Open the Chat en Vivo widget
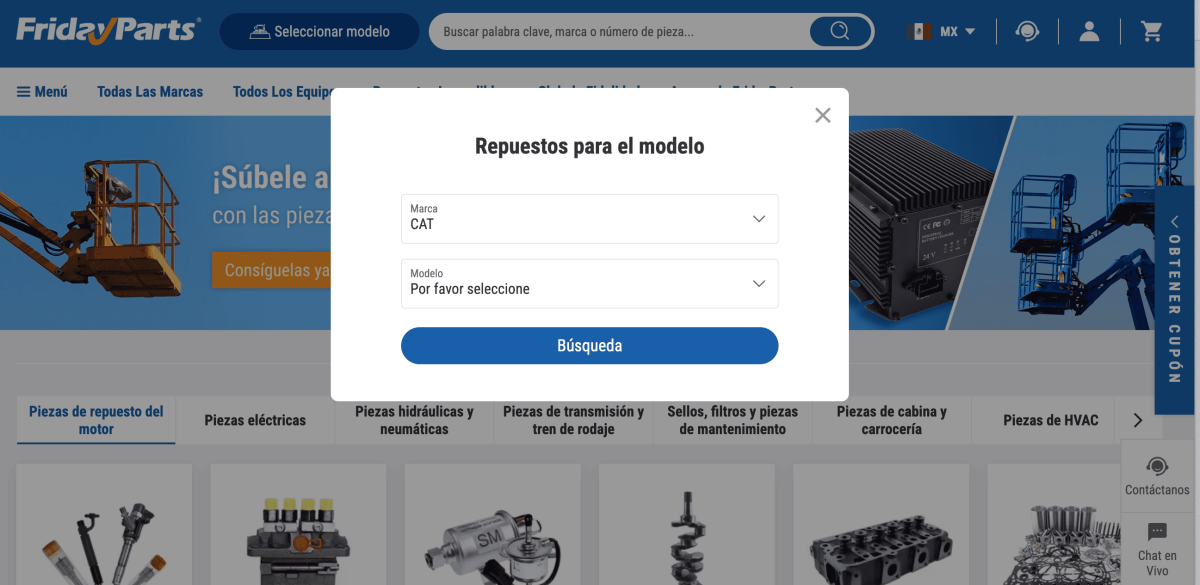This screenshot has height=585, width=1200. point(1157,547)
